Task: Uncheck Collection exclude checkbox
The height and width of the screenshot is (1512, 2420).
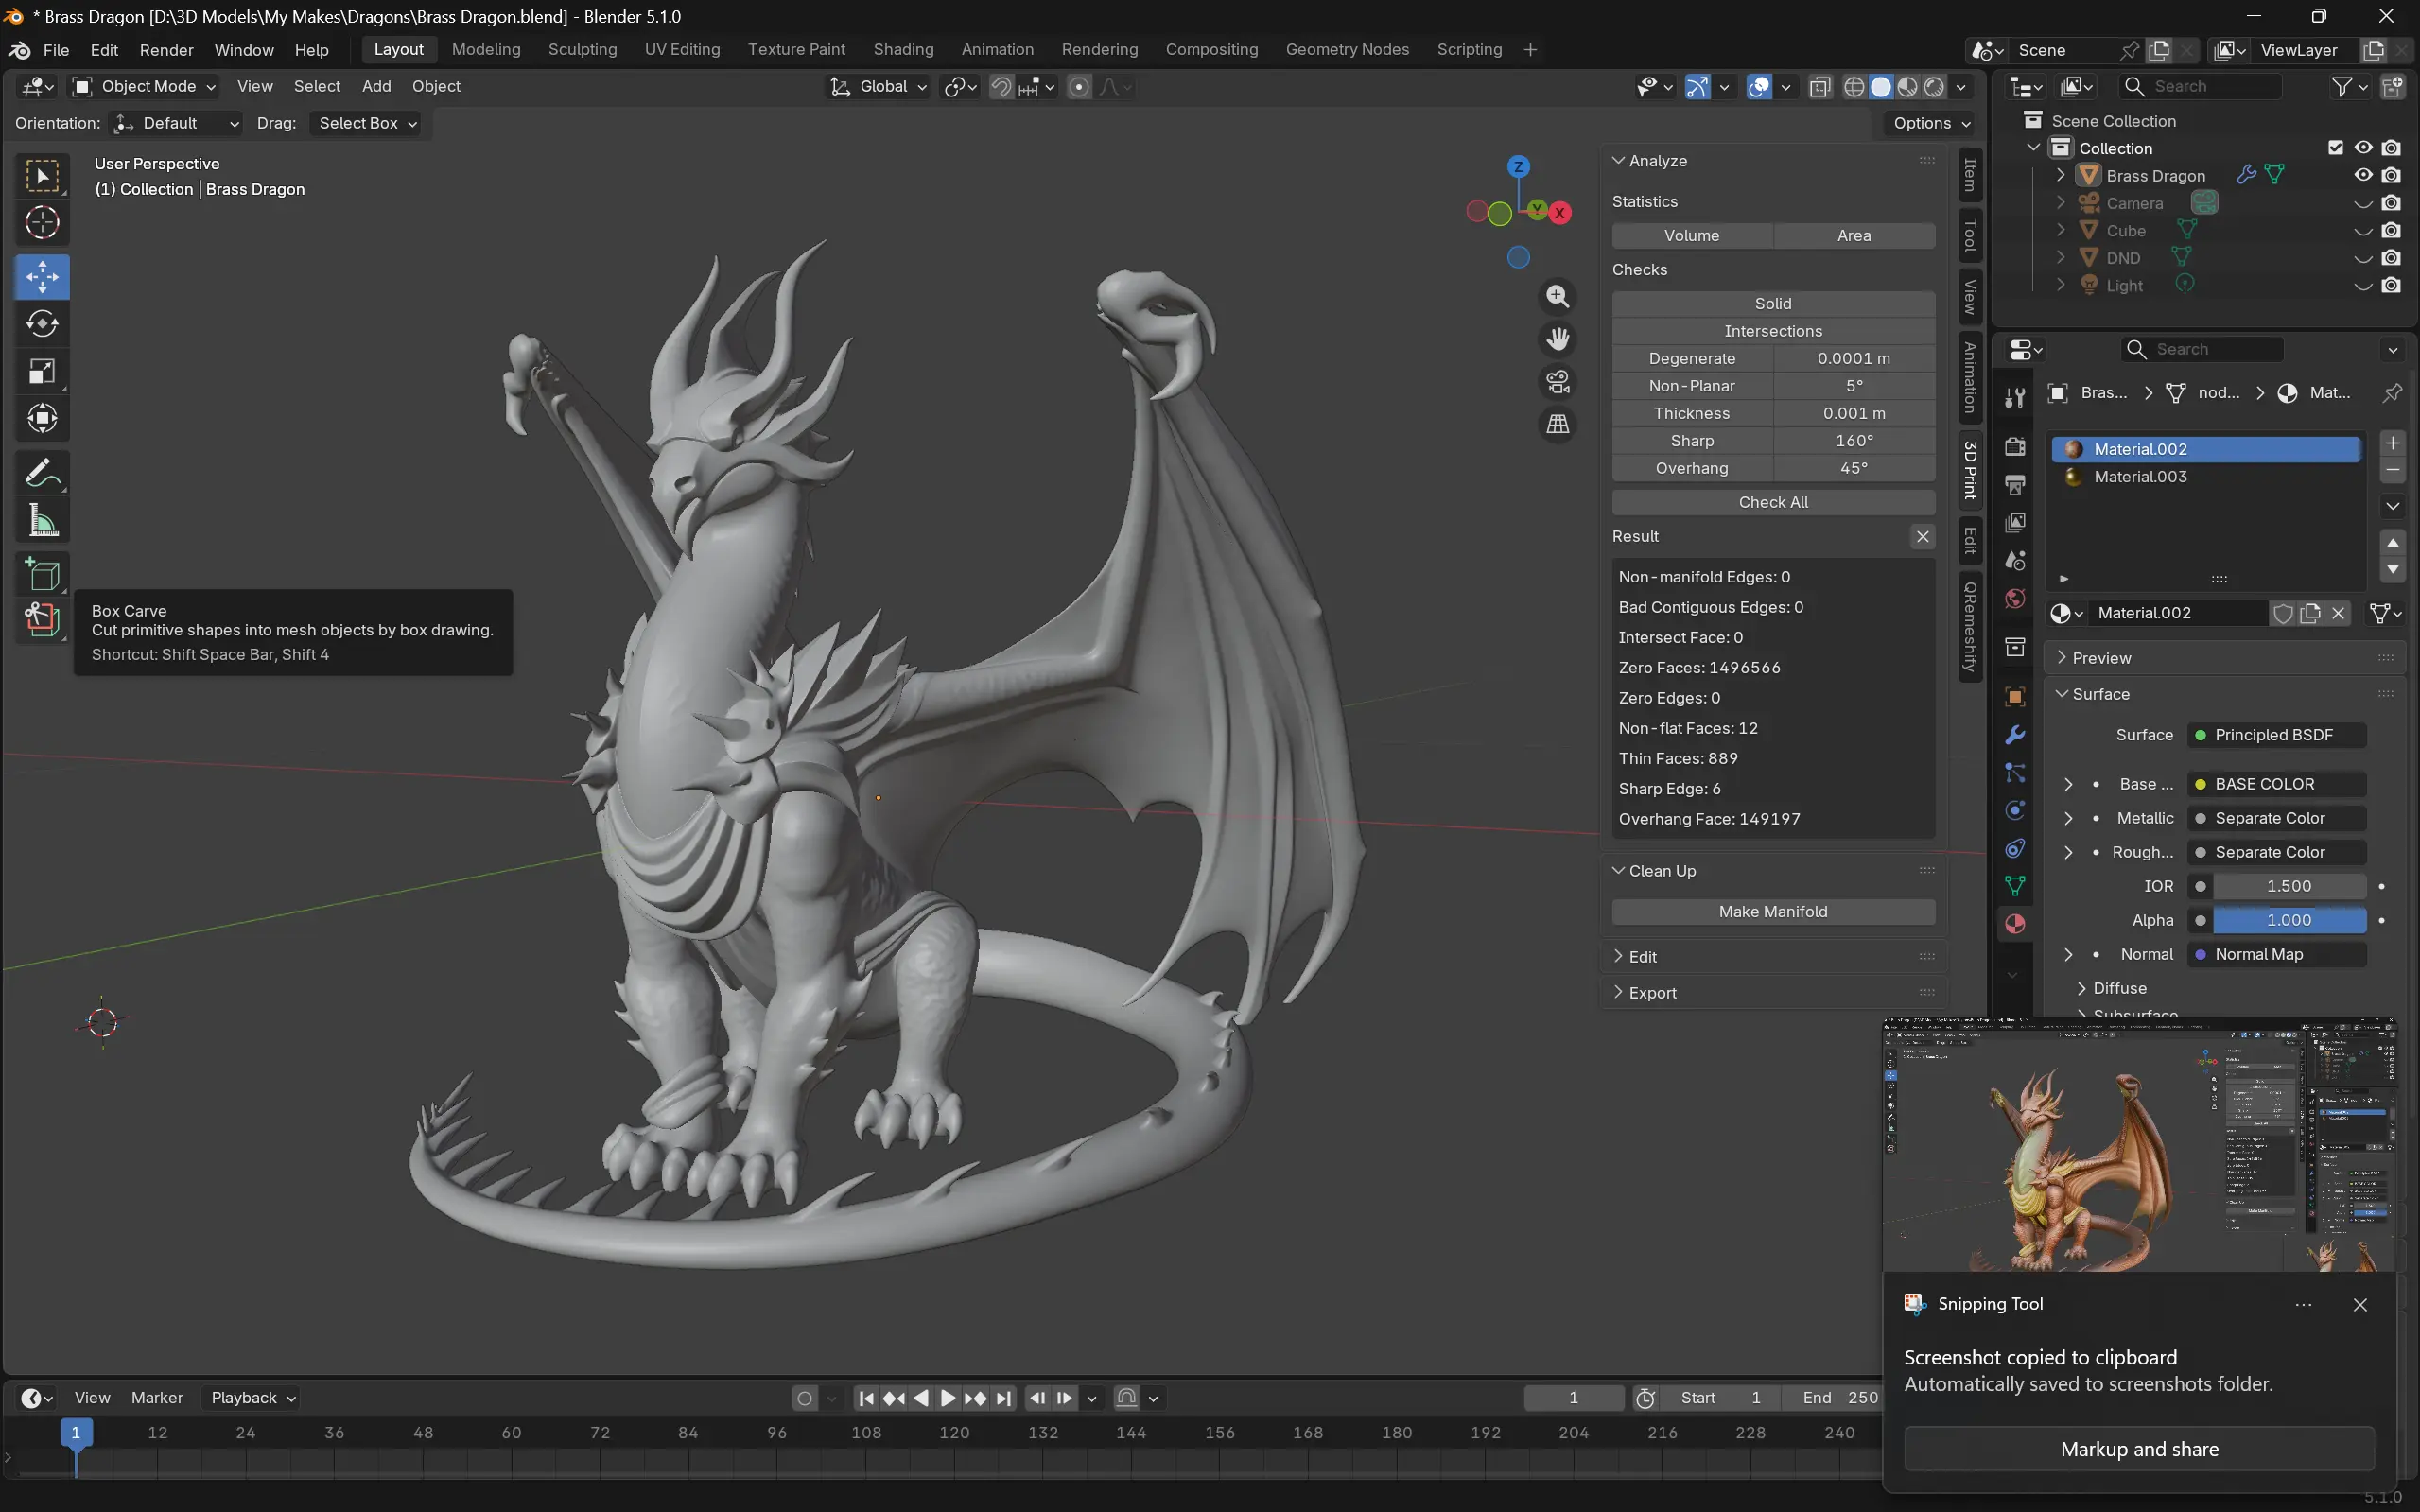Action: [x=2335, y=148]
